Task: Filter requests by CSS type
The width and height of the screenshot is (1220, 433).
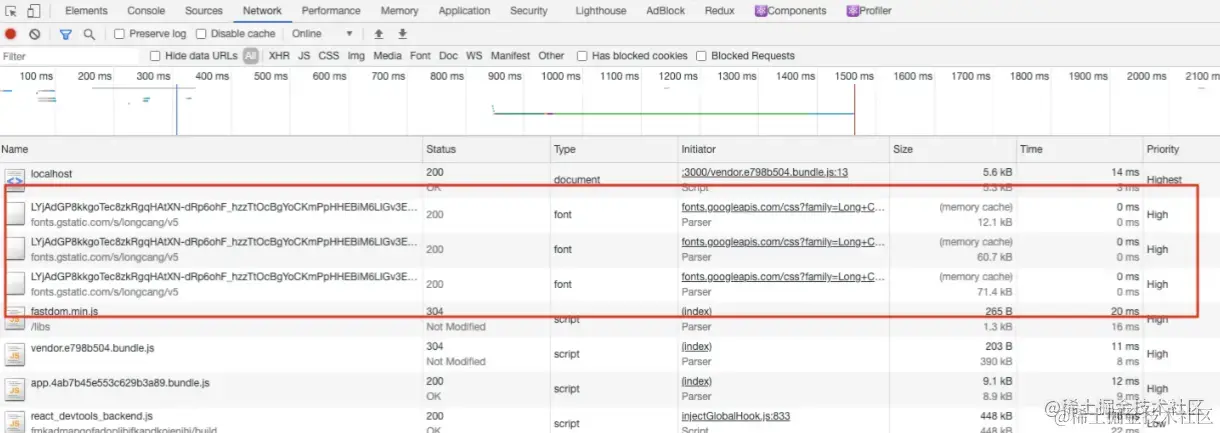Action: click(328, 56)
